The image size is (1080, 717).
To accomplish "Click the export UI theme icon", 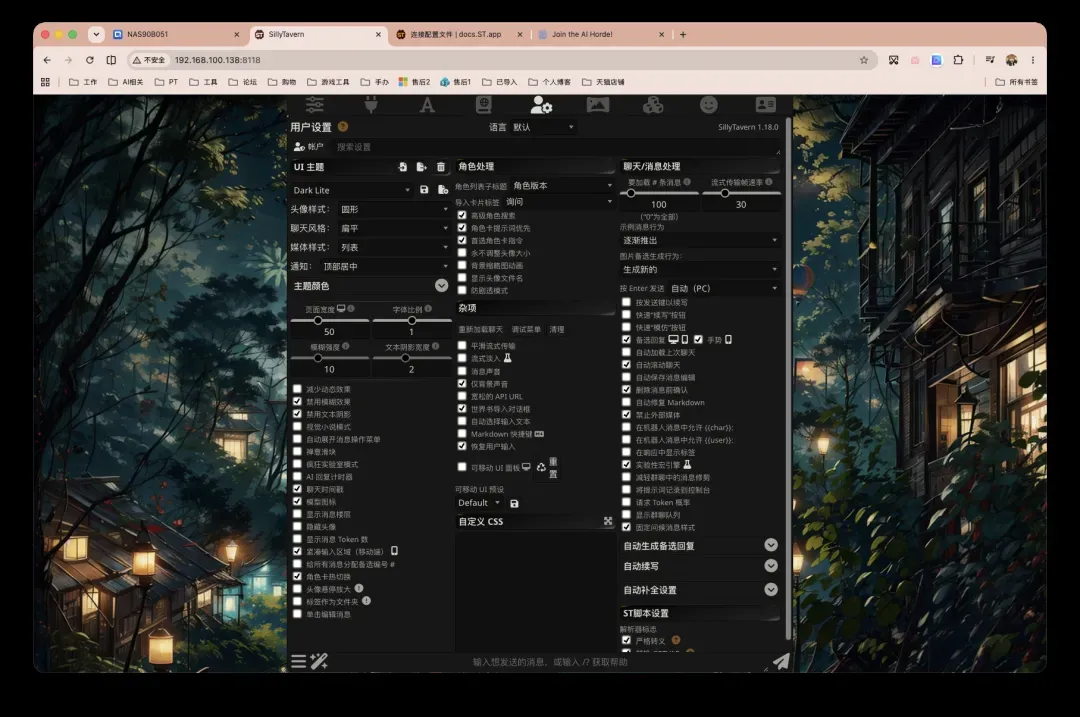I will point(422,167).
